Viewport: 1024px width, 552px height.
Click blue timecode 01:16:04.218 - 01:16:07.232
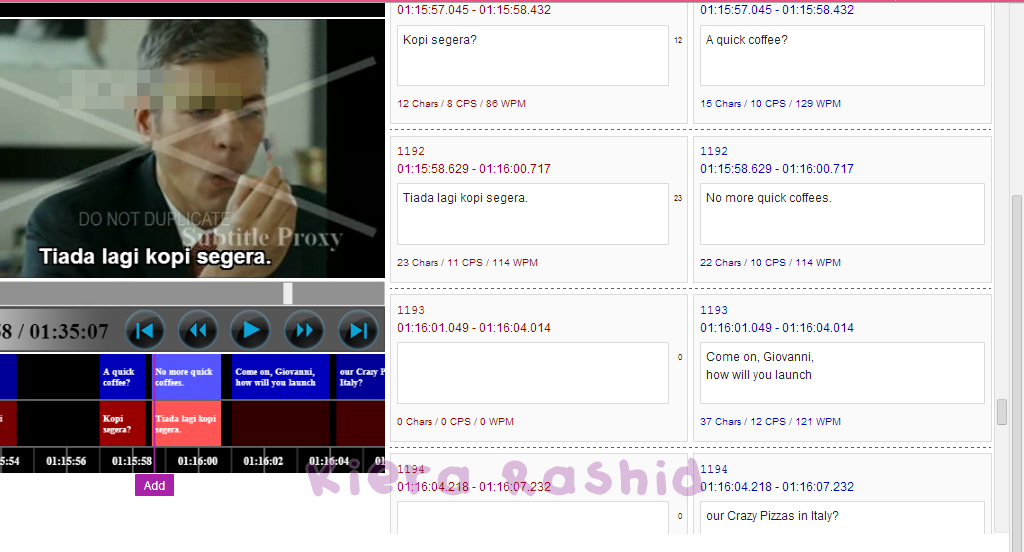[x=777, y=487]
